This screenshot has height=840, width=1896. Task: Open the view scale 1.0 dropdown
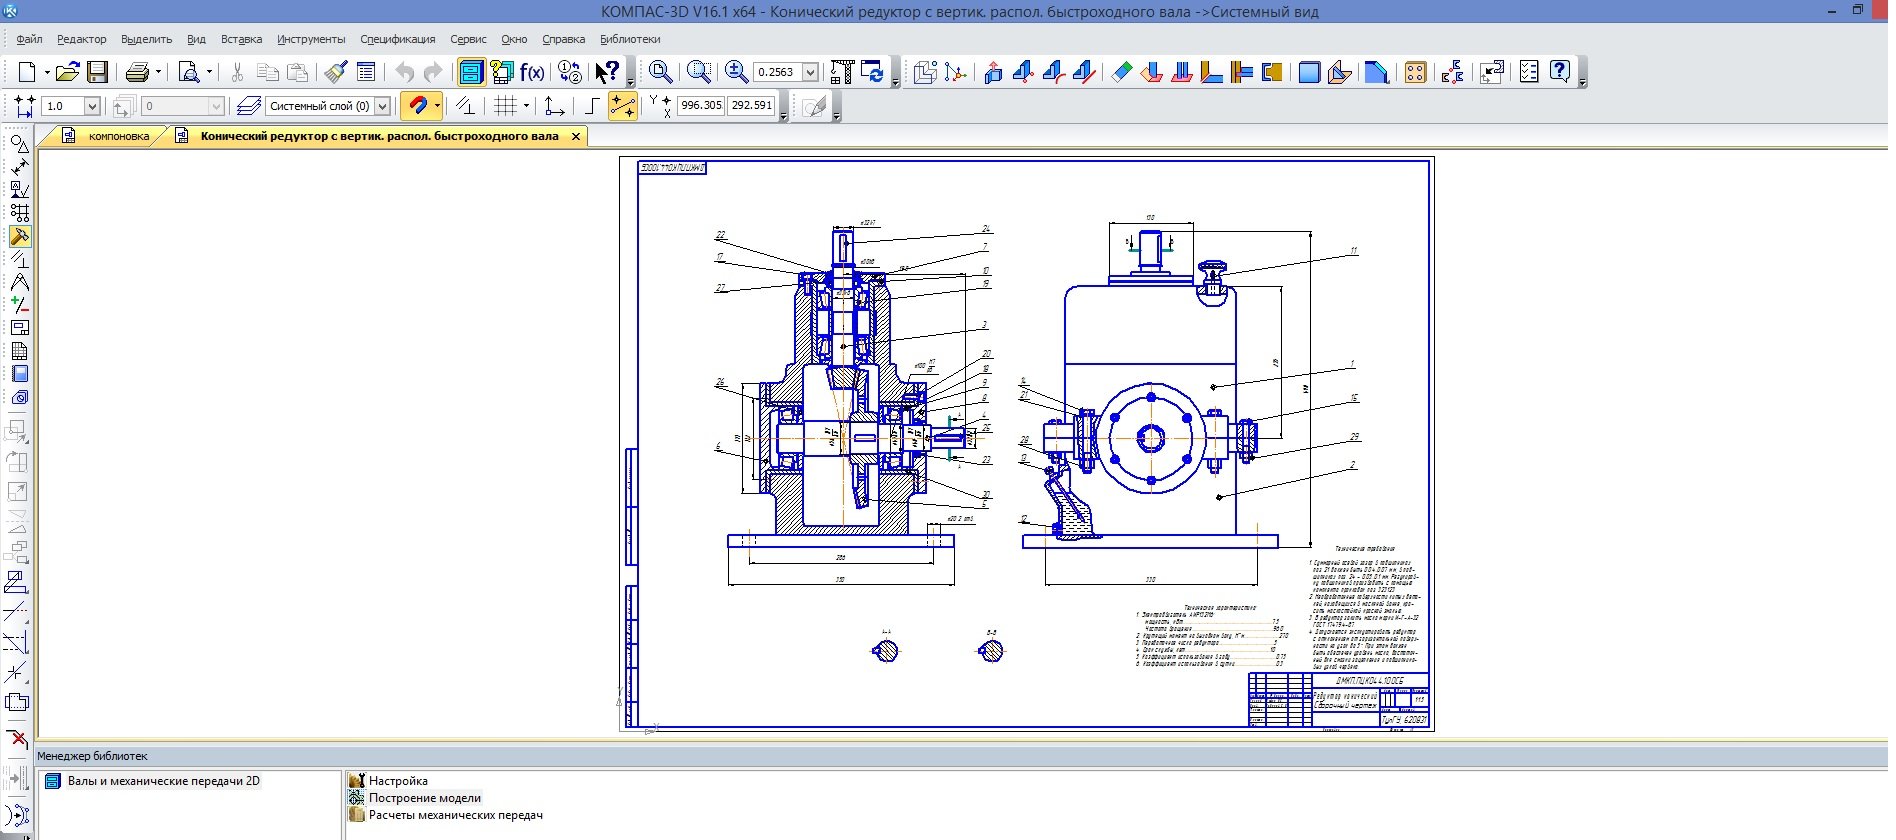92,106
